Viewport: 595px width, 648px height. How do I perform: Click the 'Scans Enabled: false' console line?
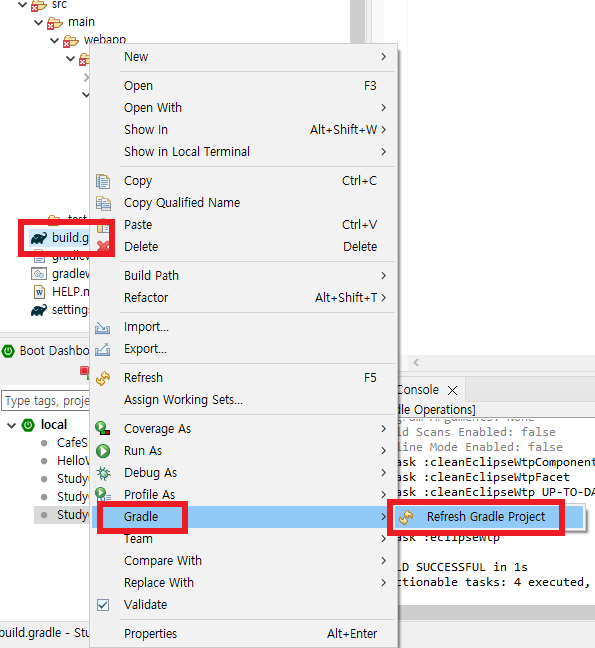pyautogui.click(x=486, y=432)
